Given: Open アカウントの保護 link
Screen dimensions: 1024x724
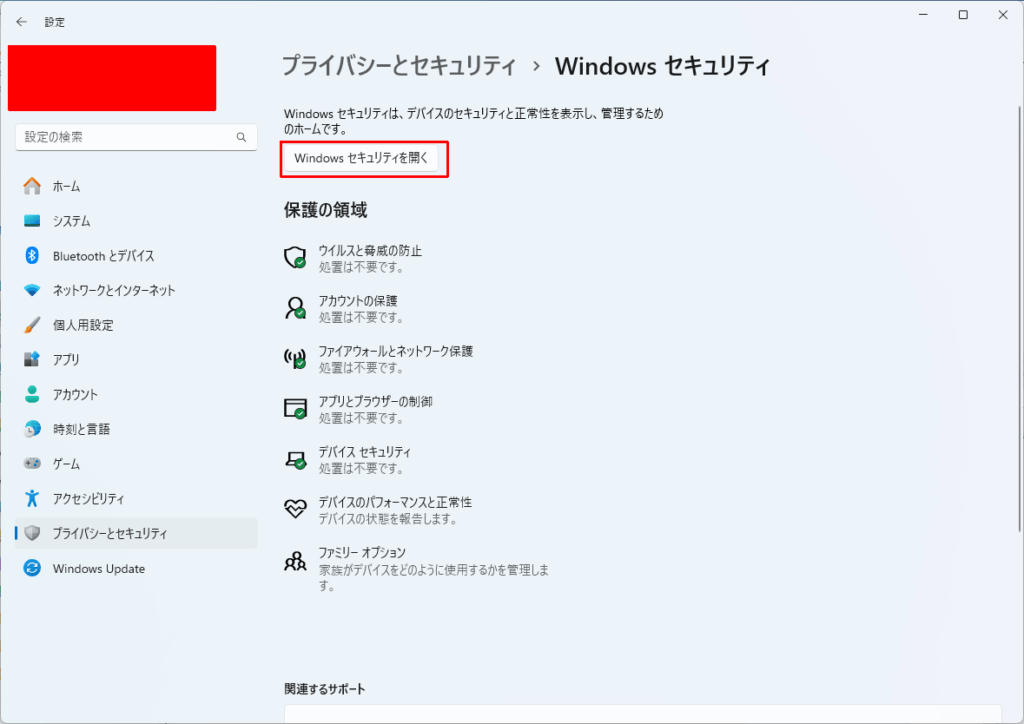Looking at the screenshot, I should pos(357,301).
